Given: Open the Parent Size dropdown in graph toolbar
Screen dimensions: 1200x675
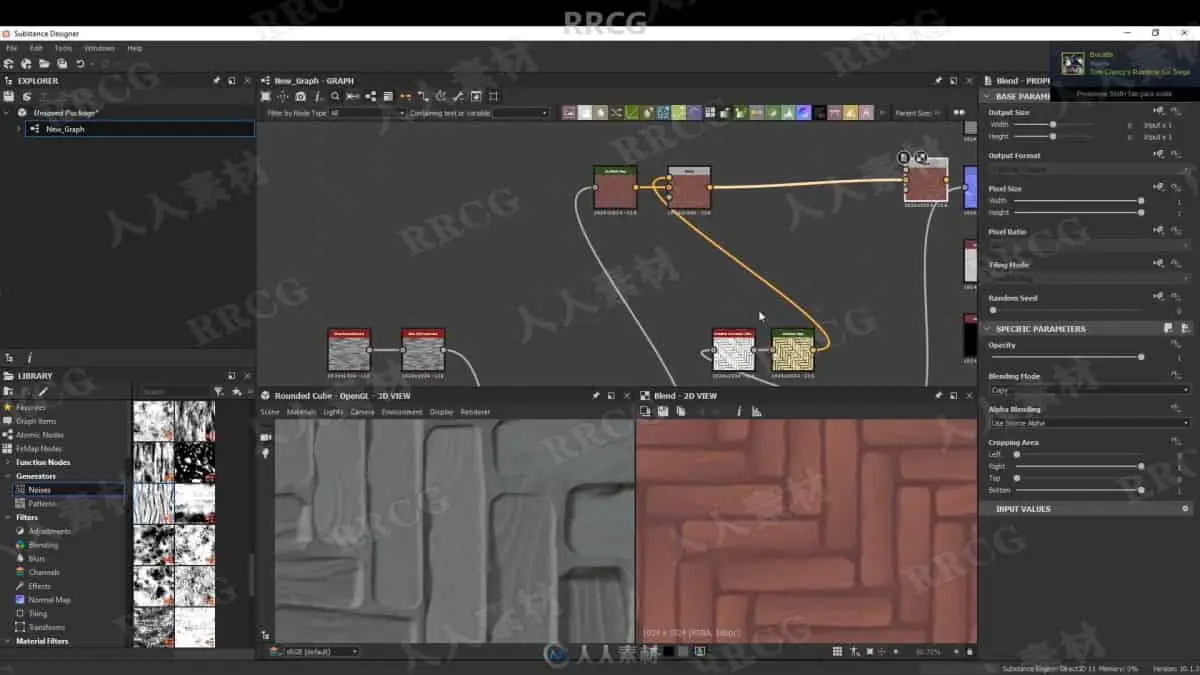Looking at the screenshot, I should point(917,113).
